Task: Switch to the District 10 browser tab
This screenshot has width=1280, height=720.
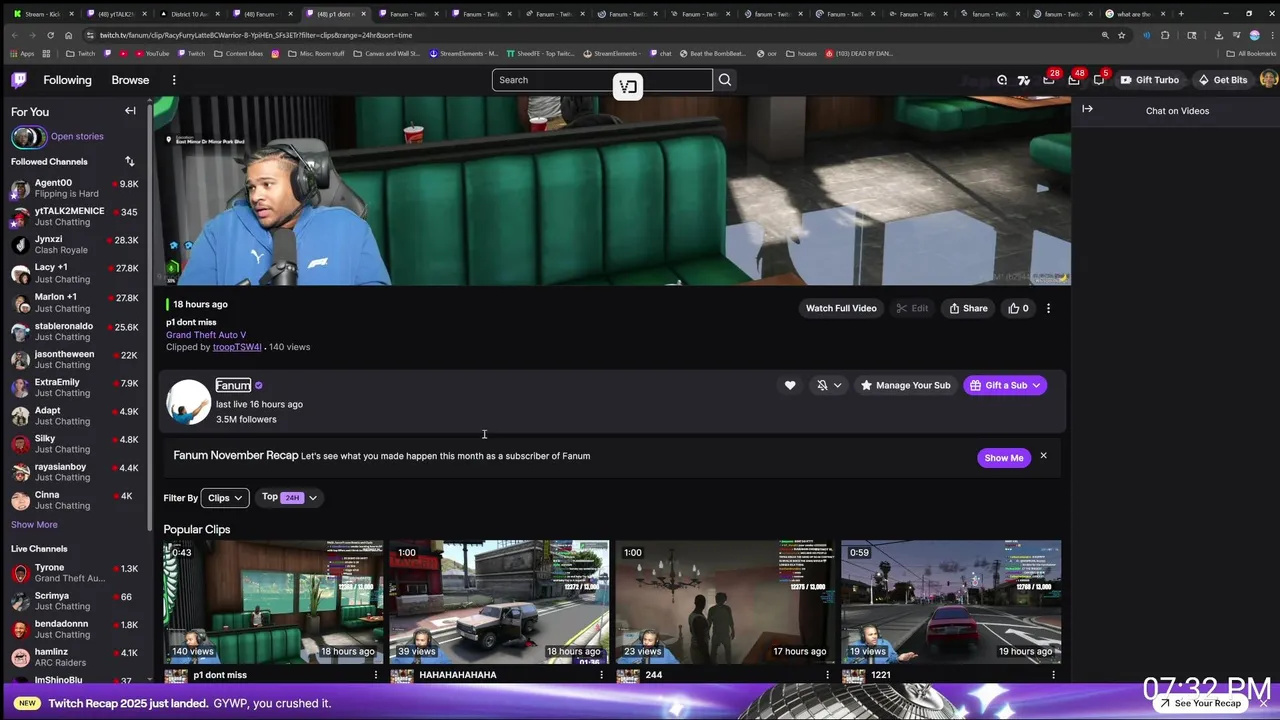Action: [x=190, y=14]
